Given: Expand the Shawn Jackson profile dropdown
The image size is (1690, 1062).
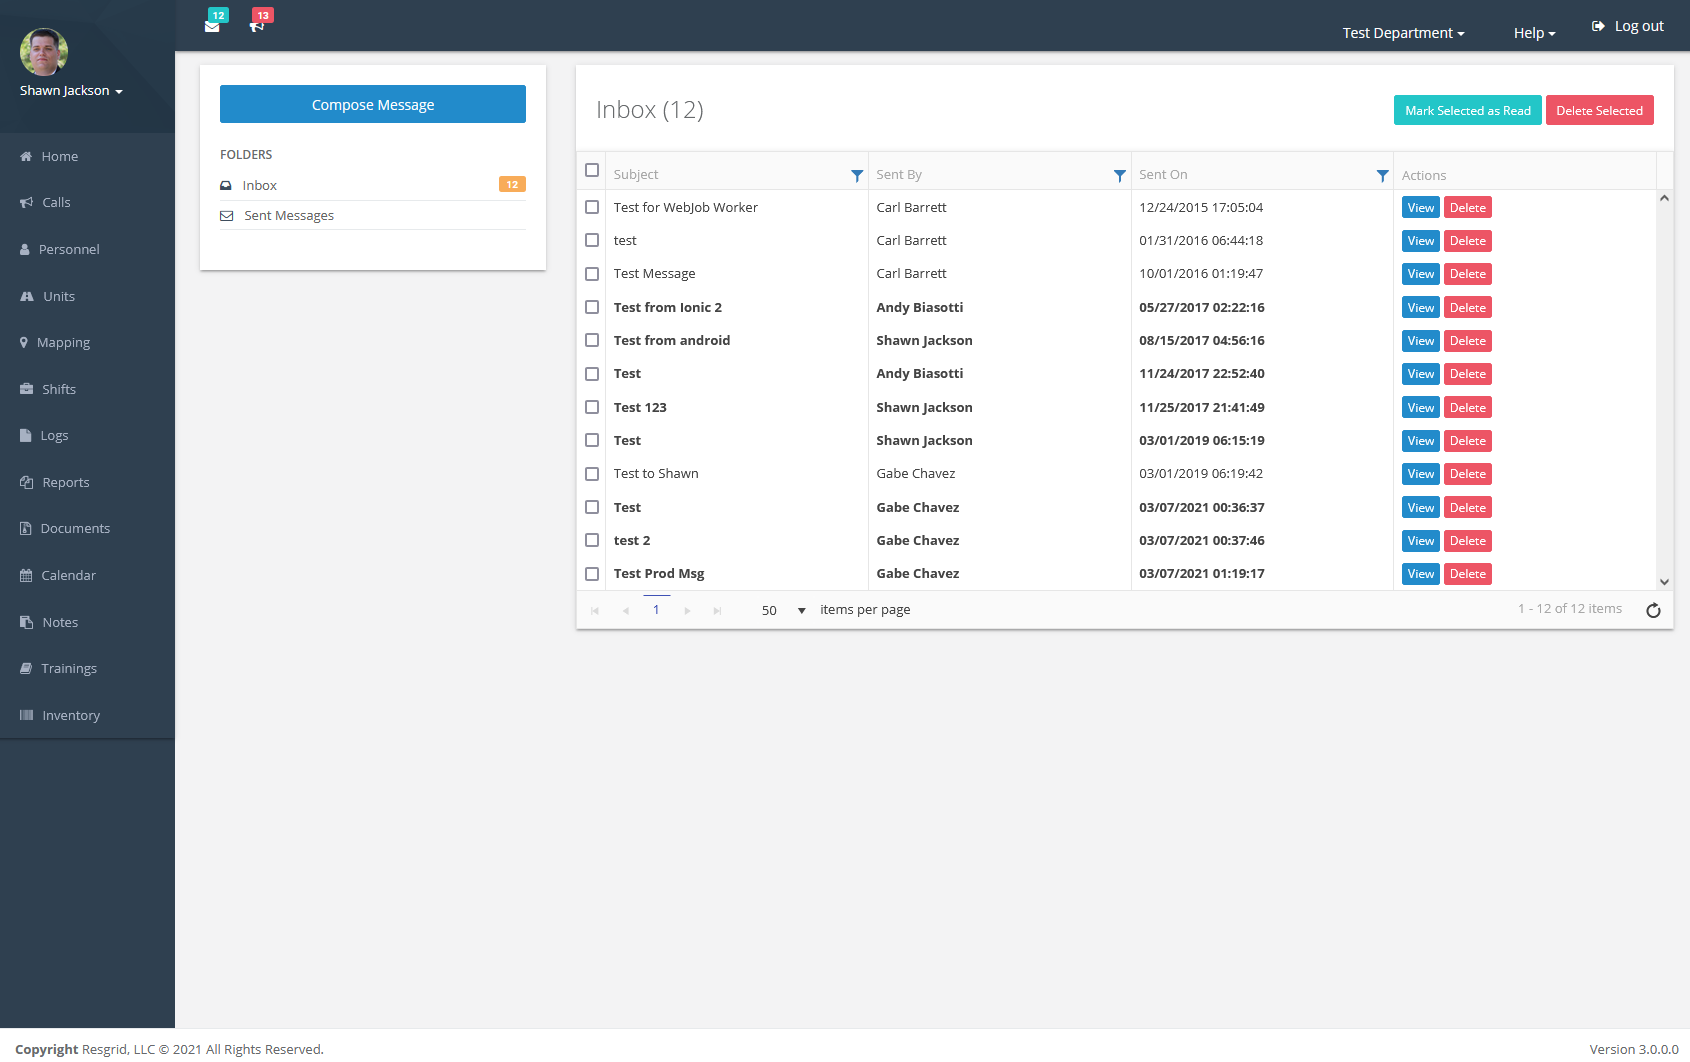Looking at the screenshot, I should pos(70,90).
